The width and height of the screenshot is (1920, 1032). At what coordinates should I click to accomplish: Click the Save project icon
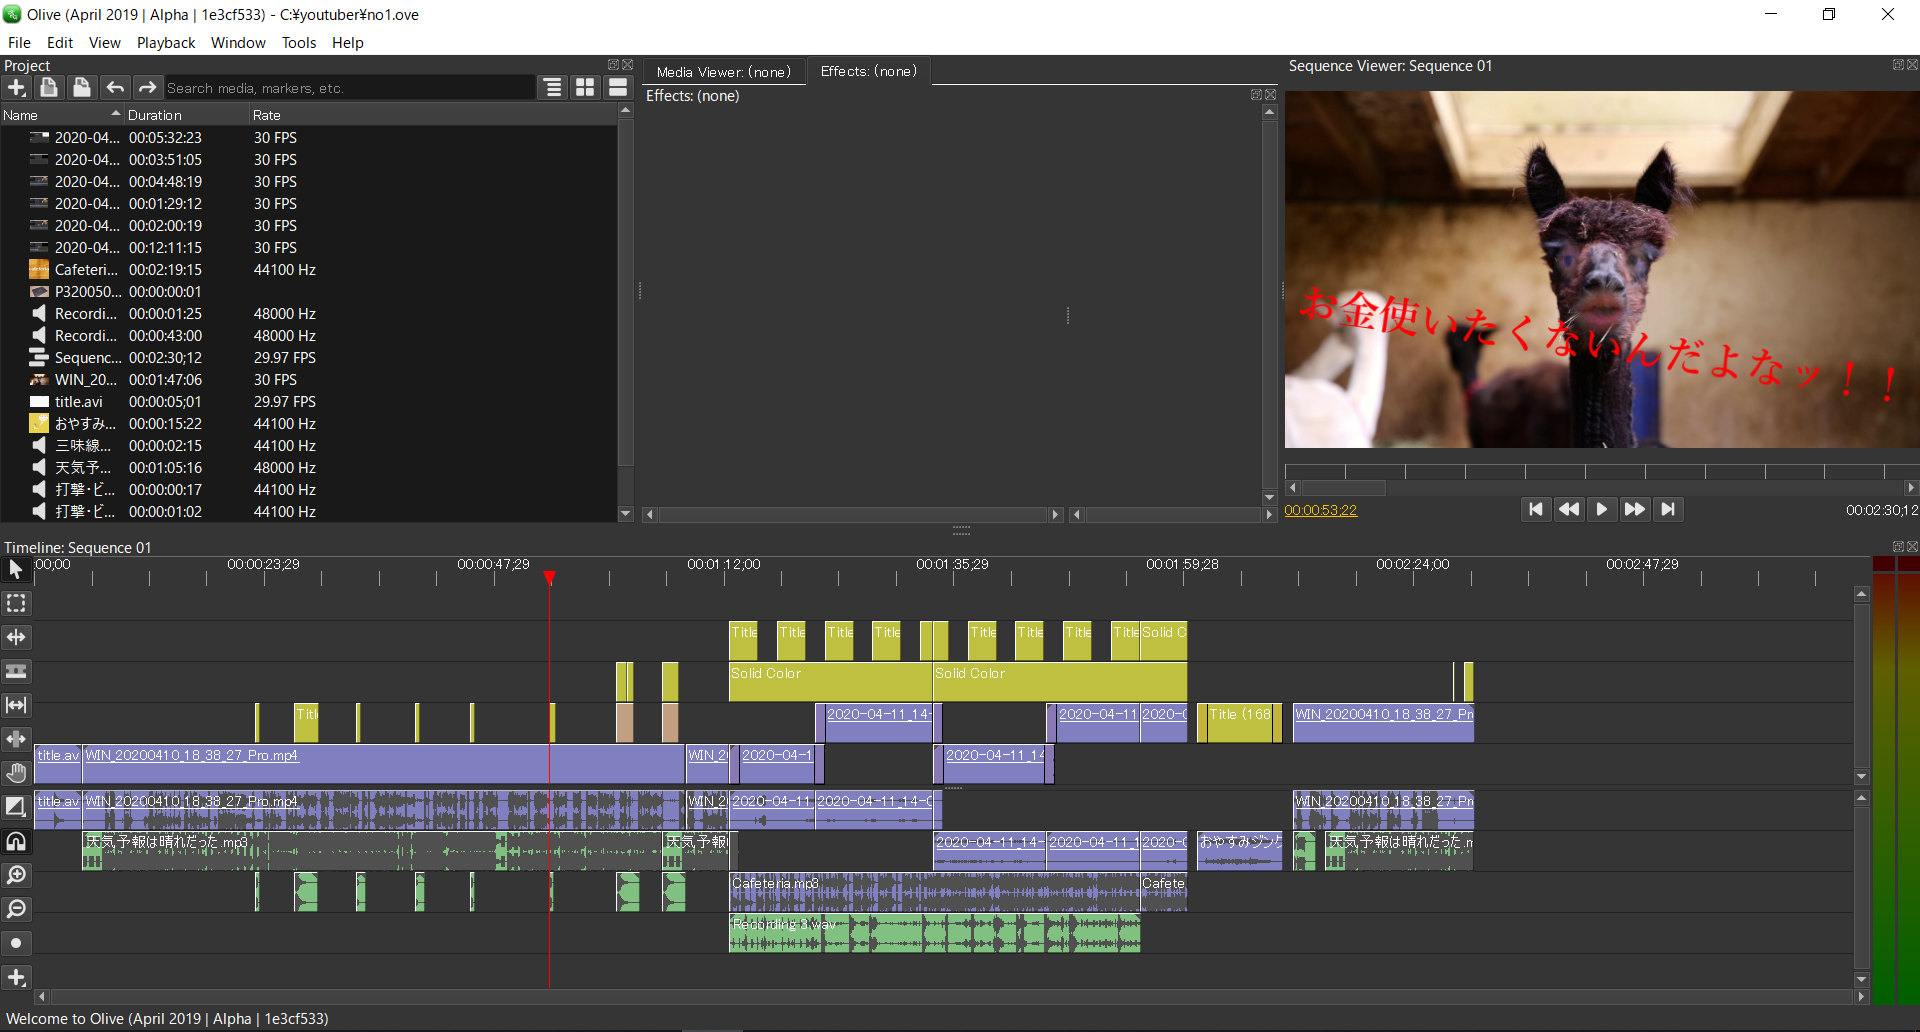[x=82, y=88]
